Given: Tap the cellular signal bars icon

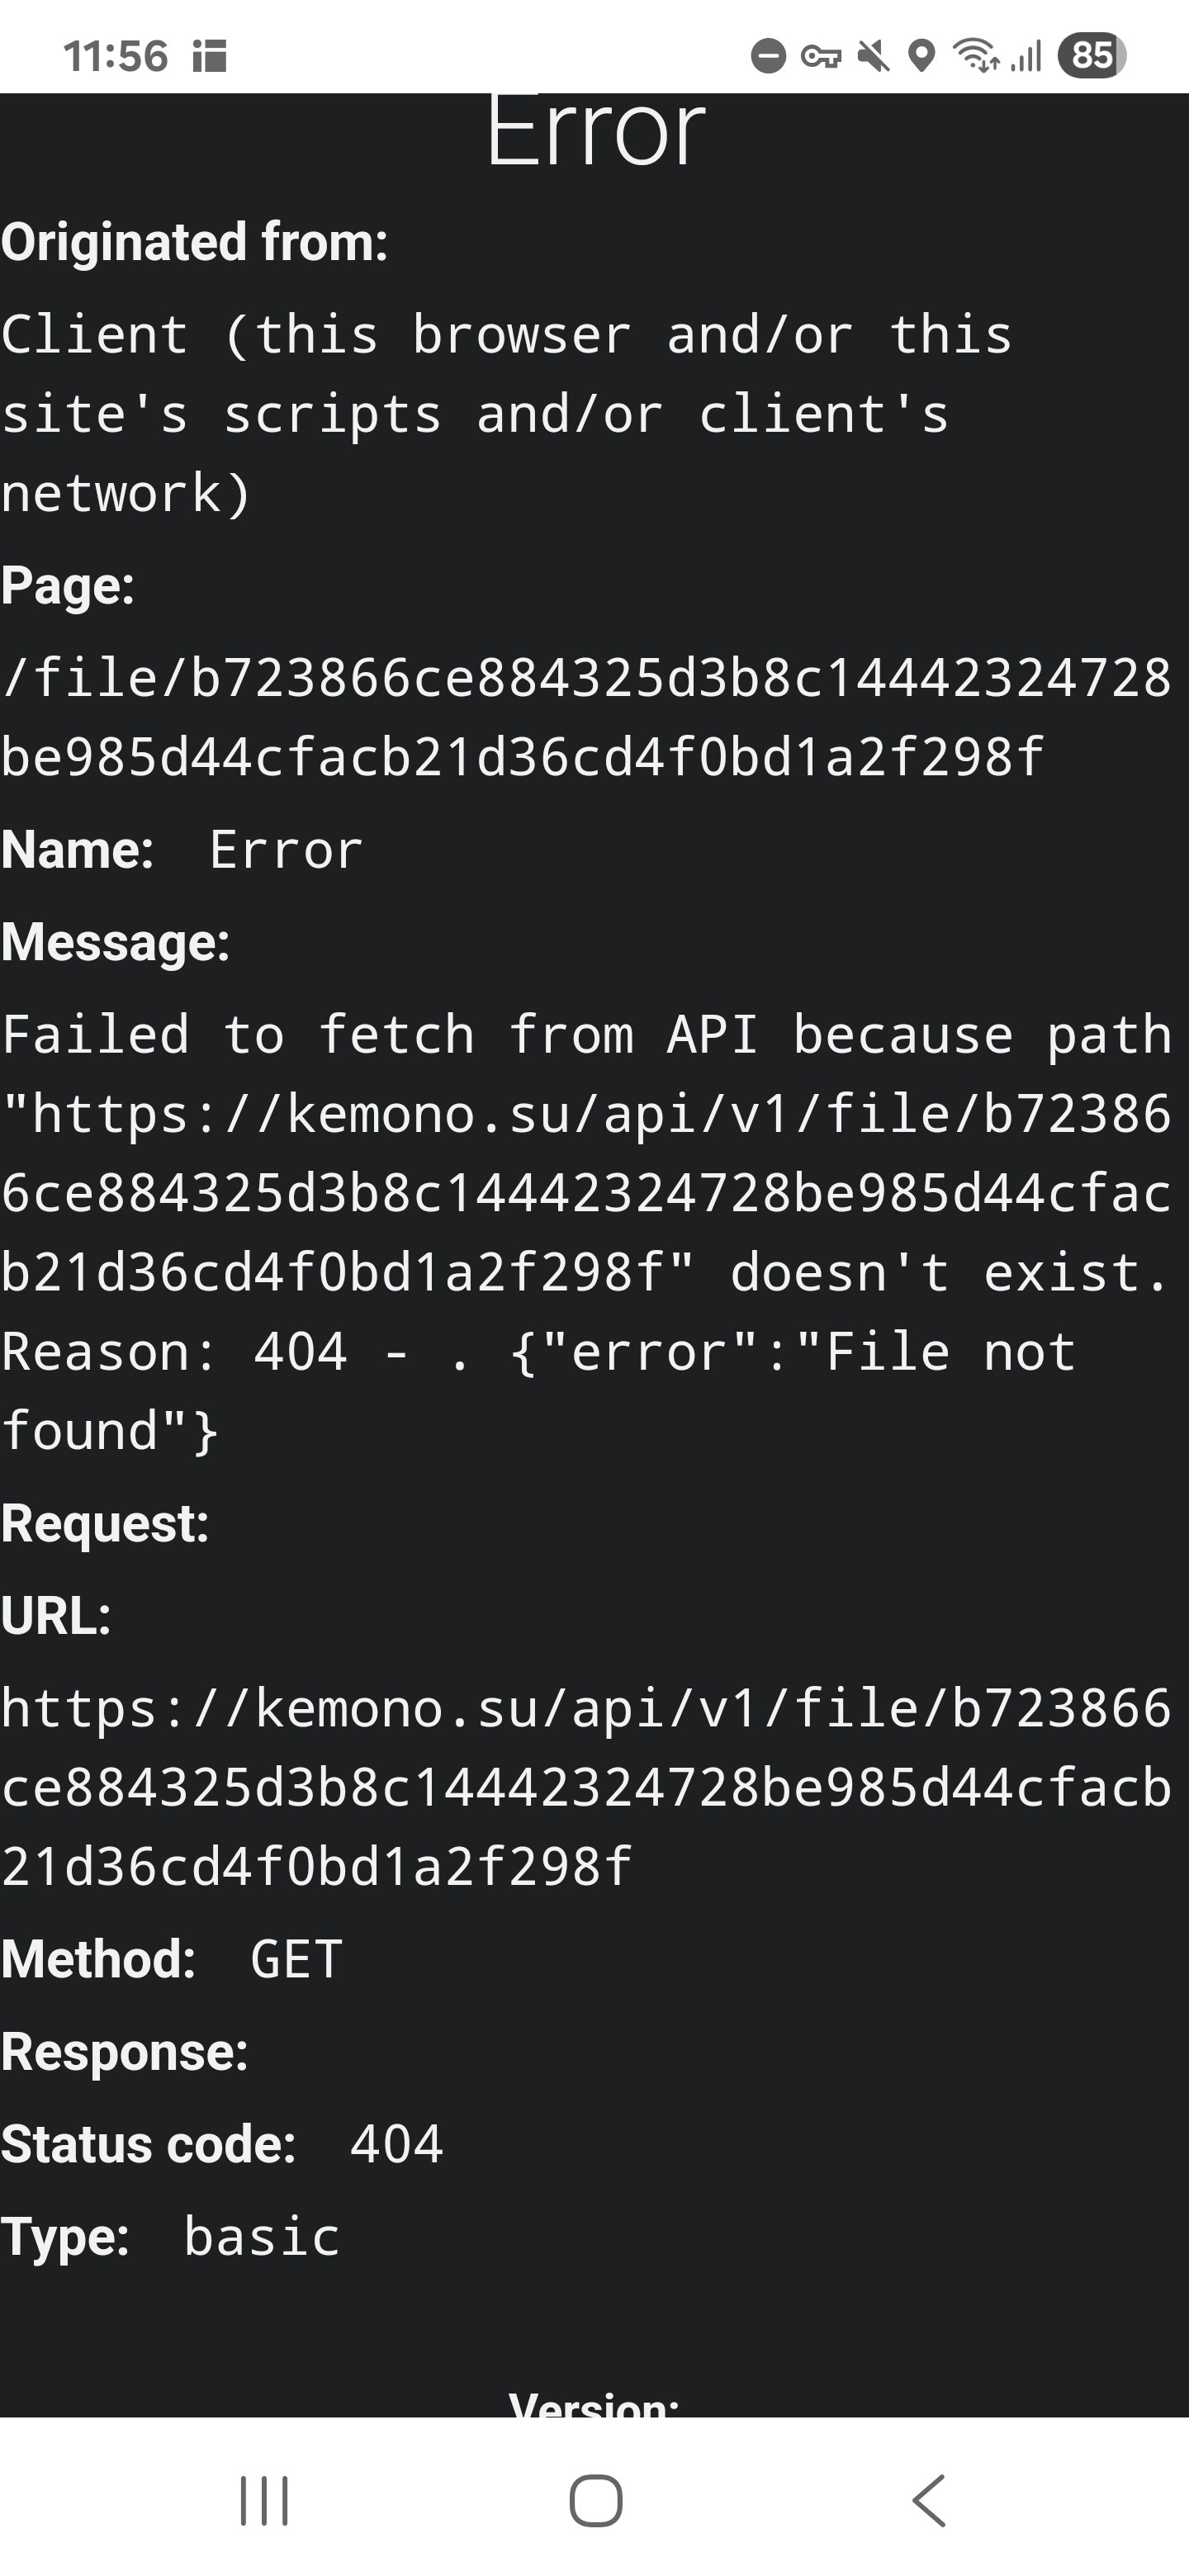Looking at the screenshot, I should click(x=1026, y=56).
